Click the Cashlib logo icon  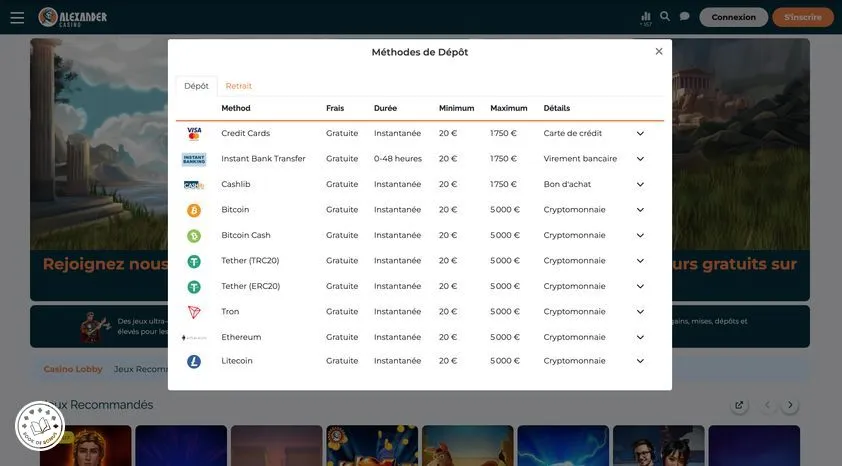coord(194,185)
